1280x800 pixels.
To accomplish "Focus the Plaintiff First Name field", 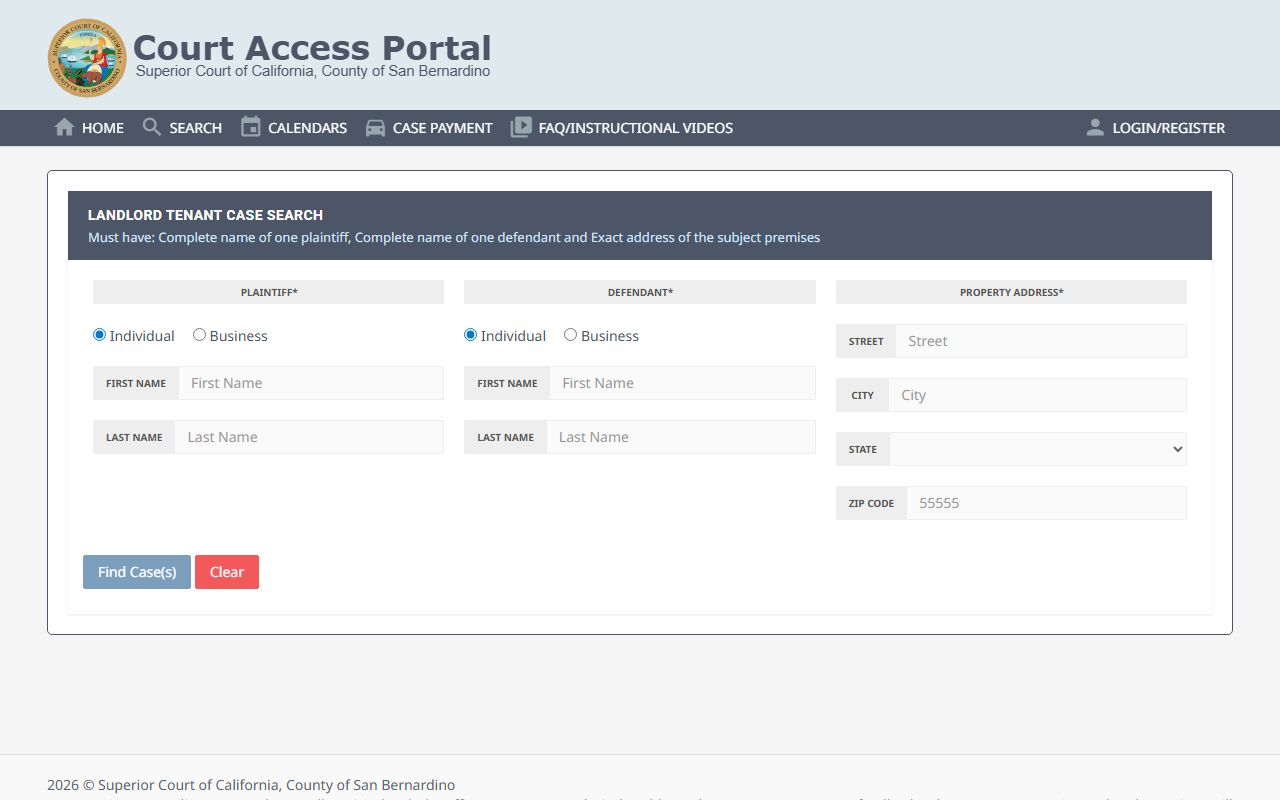I will [311, 383].
